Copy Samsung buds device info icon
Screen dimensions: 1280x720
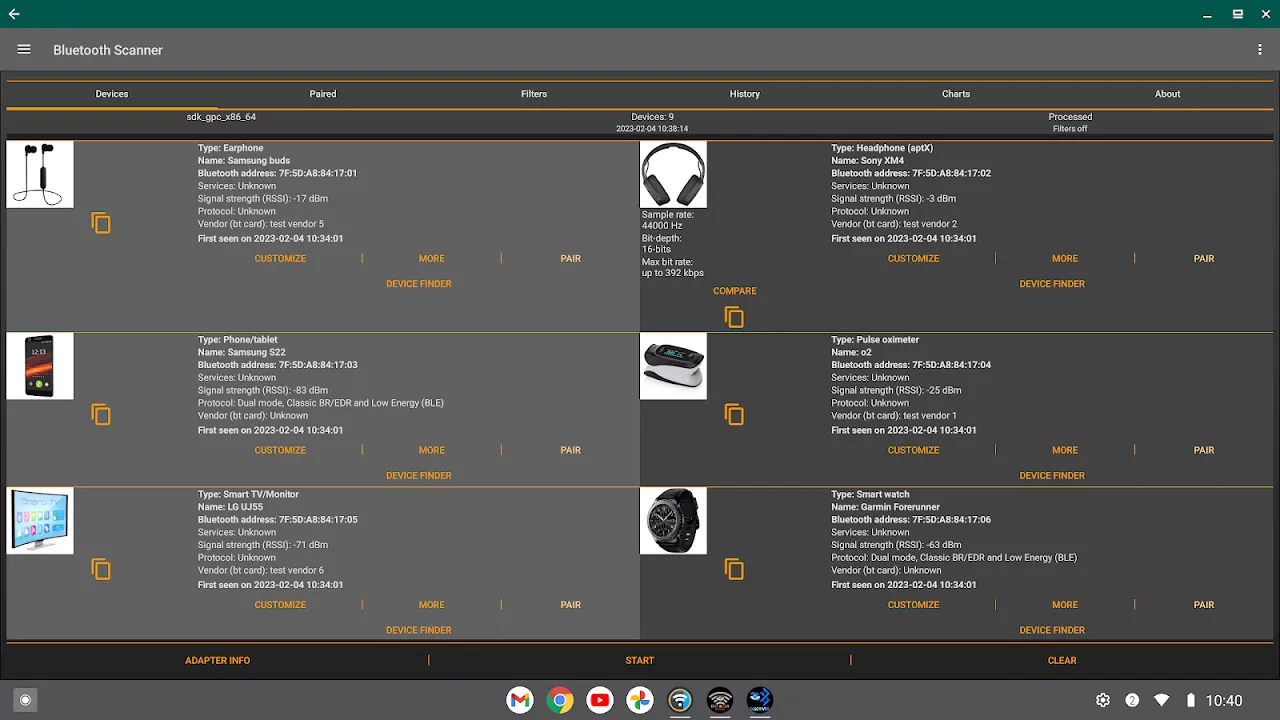pos(101,223)
